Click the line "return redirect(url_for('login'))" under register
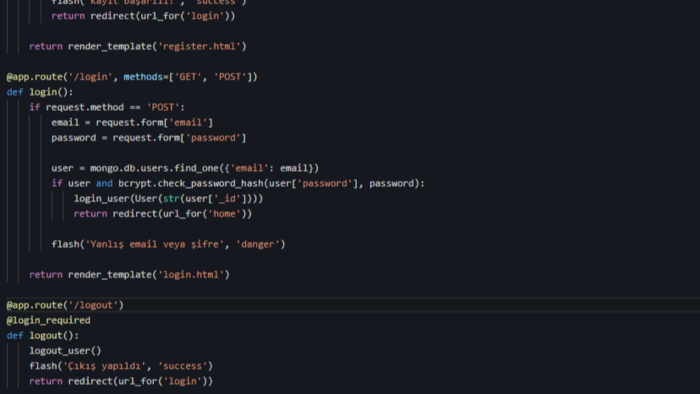The width and height of the screenshot is (700, 394). point(143,16)
